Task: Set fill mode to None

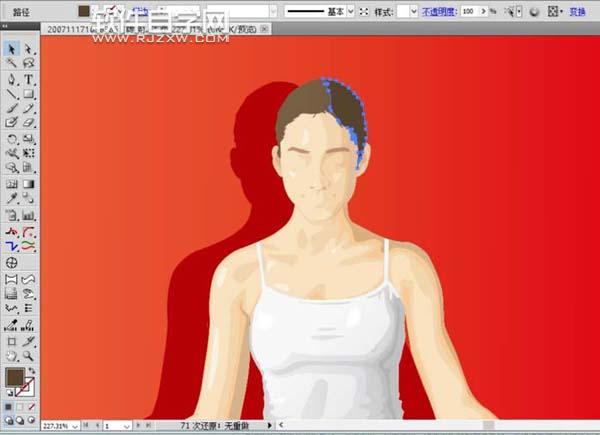Action: tap(30, 407)
